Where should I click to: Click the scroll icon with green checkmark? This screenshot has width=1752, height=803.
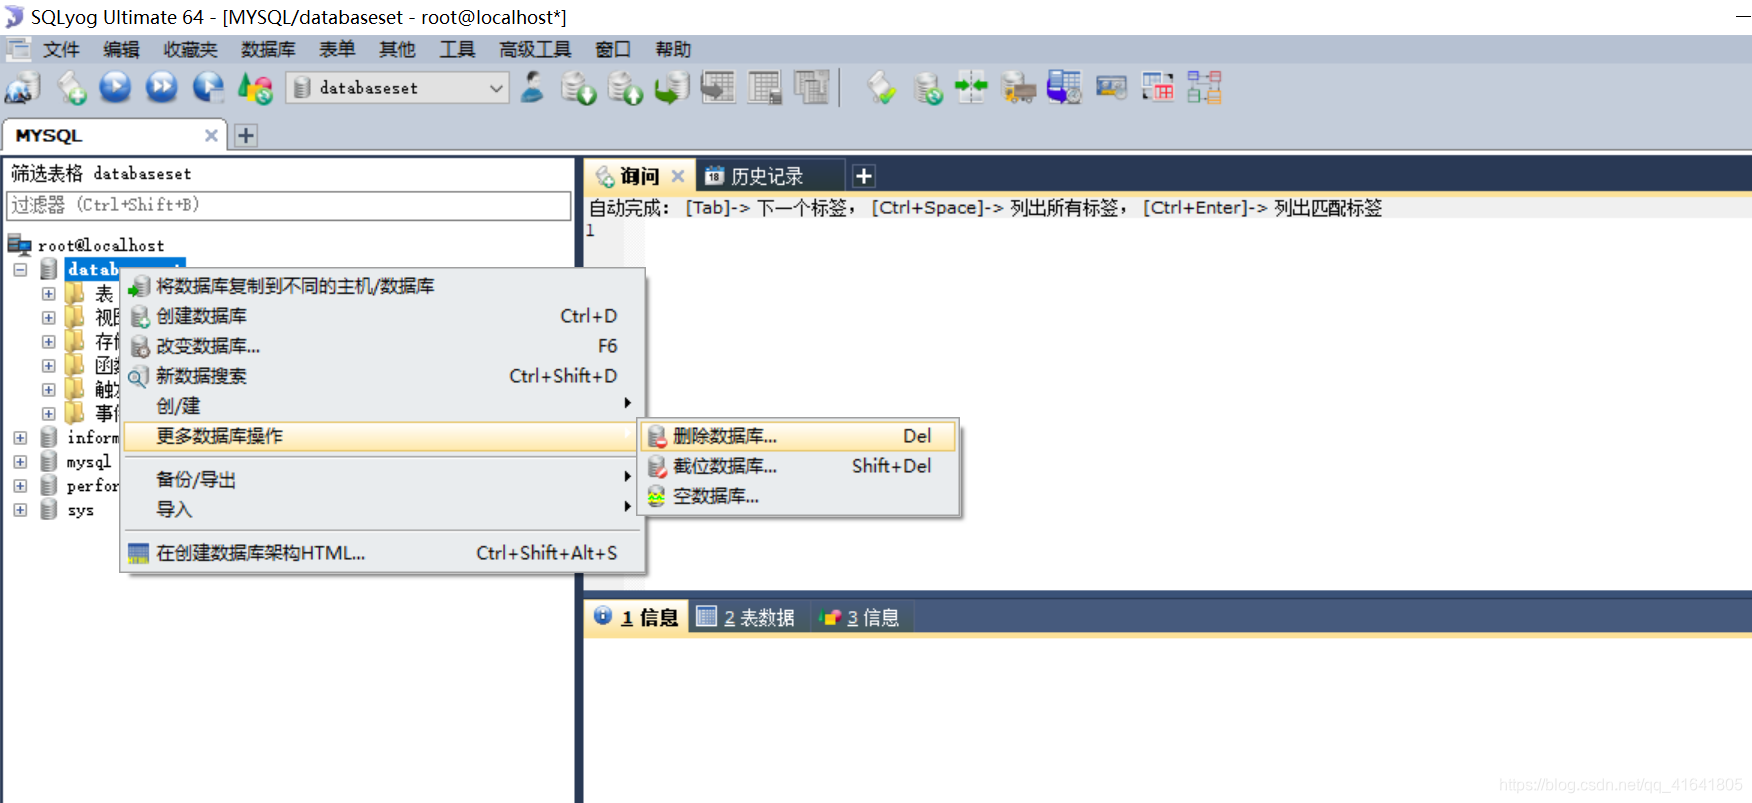click(x=881, y=88)
